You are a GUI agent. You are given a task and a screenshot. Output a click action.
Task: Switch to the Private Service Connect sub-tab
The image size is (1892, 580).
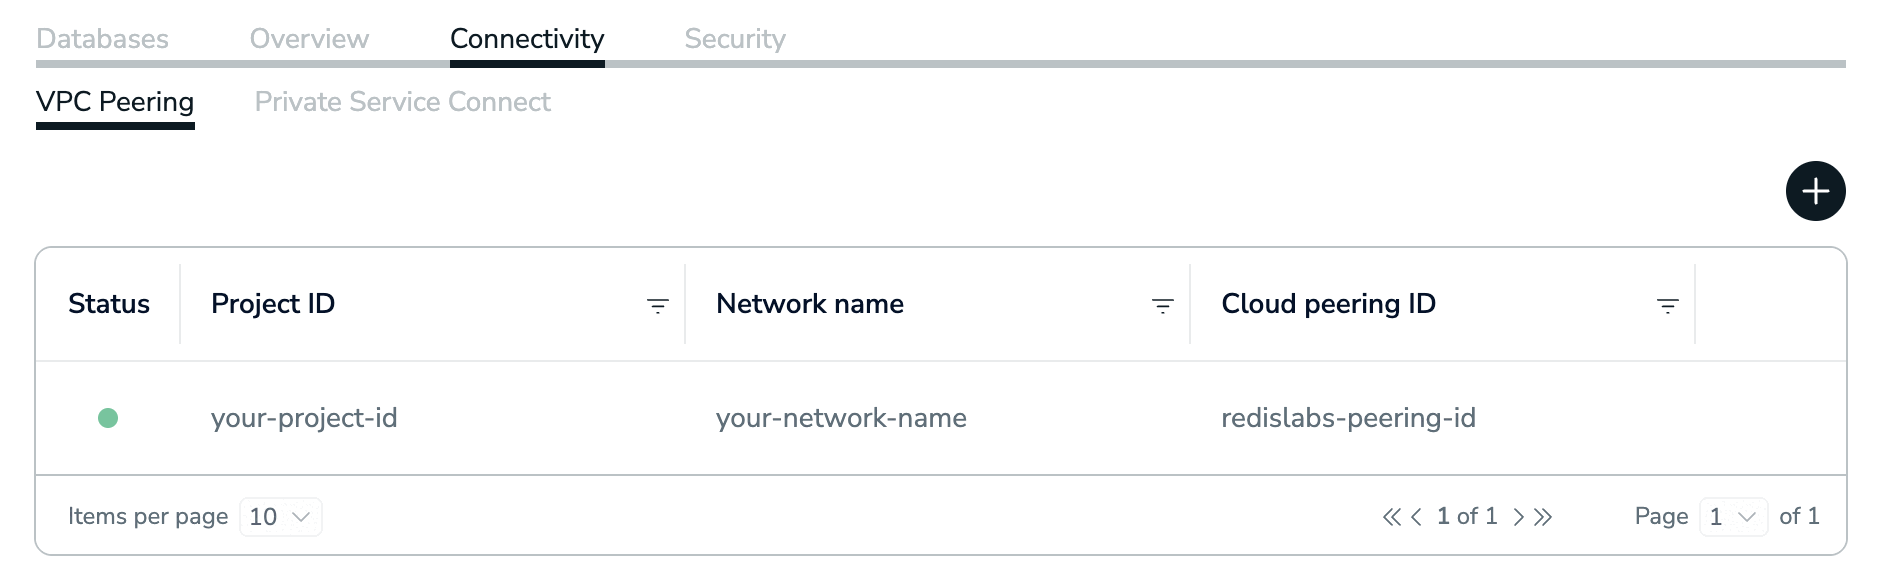click(x=402, y=102)
